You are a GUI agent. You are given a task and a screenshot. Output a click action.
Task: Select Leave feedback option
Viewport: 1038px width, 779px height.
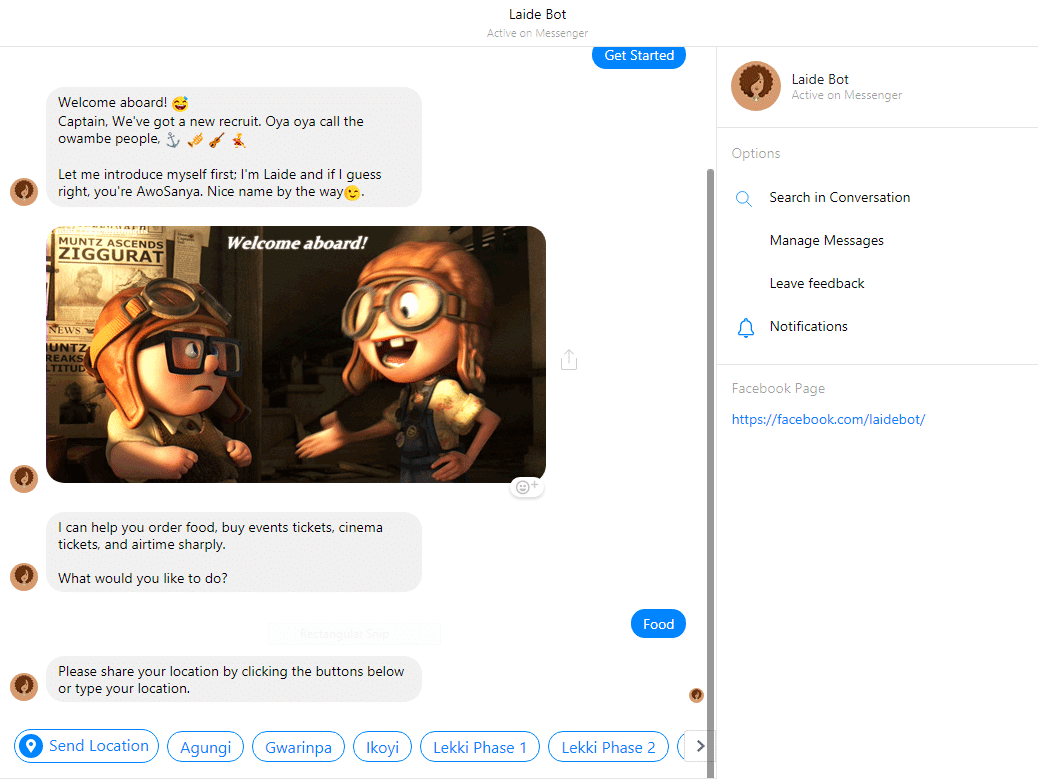tap(817, 283)
